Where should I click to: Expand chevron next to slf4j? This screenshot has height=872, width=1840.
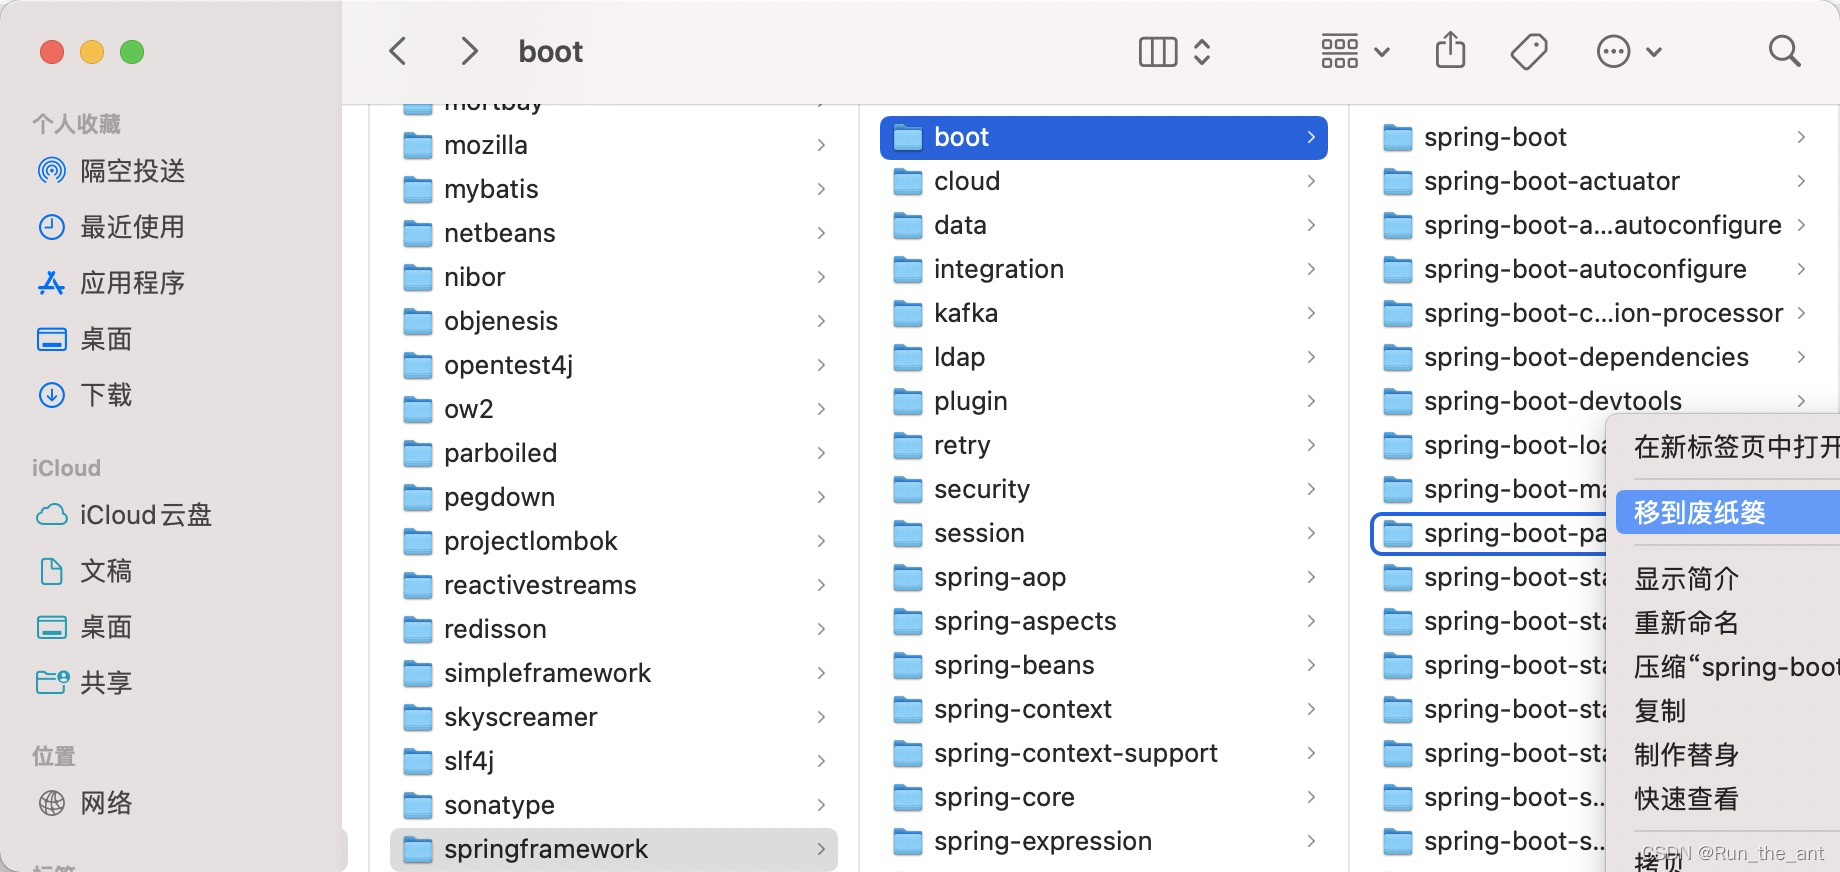(821, 761)
